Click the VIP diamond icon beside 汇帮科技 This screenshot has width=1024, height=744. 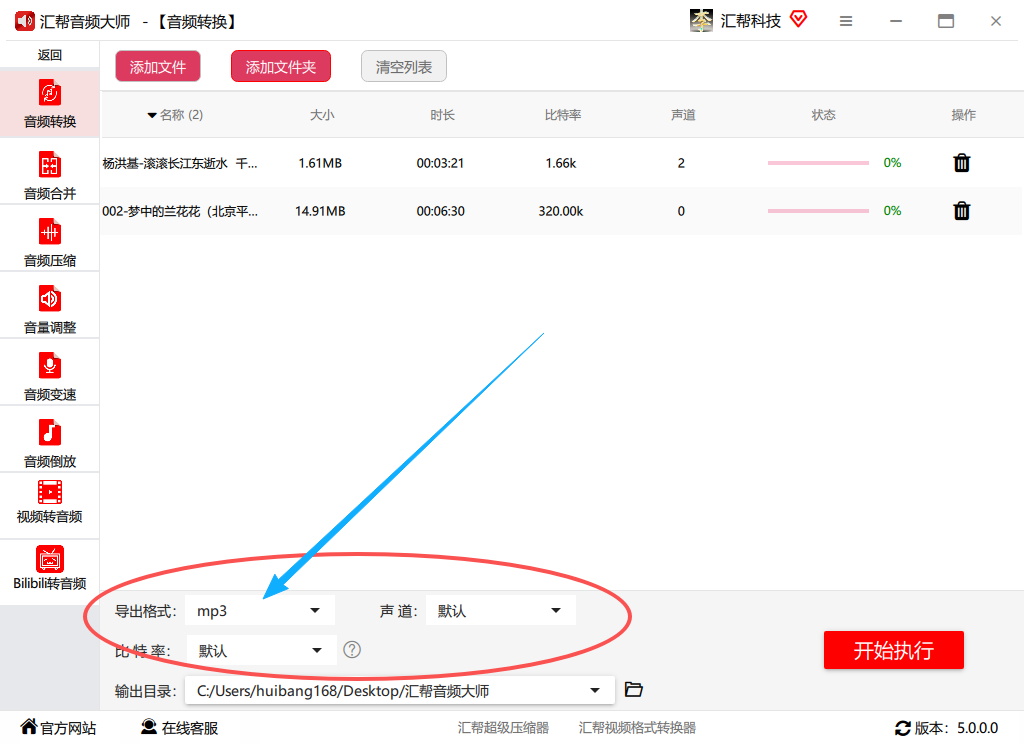(798, 19)
